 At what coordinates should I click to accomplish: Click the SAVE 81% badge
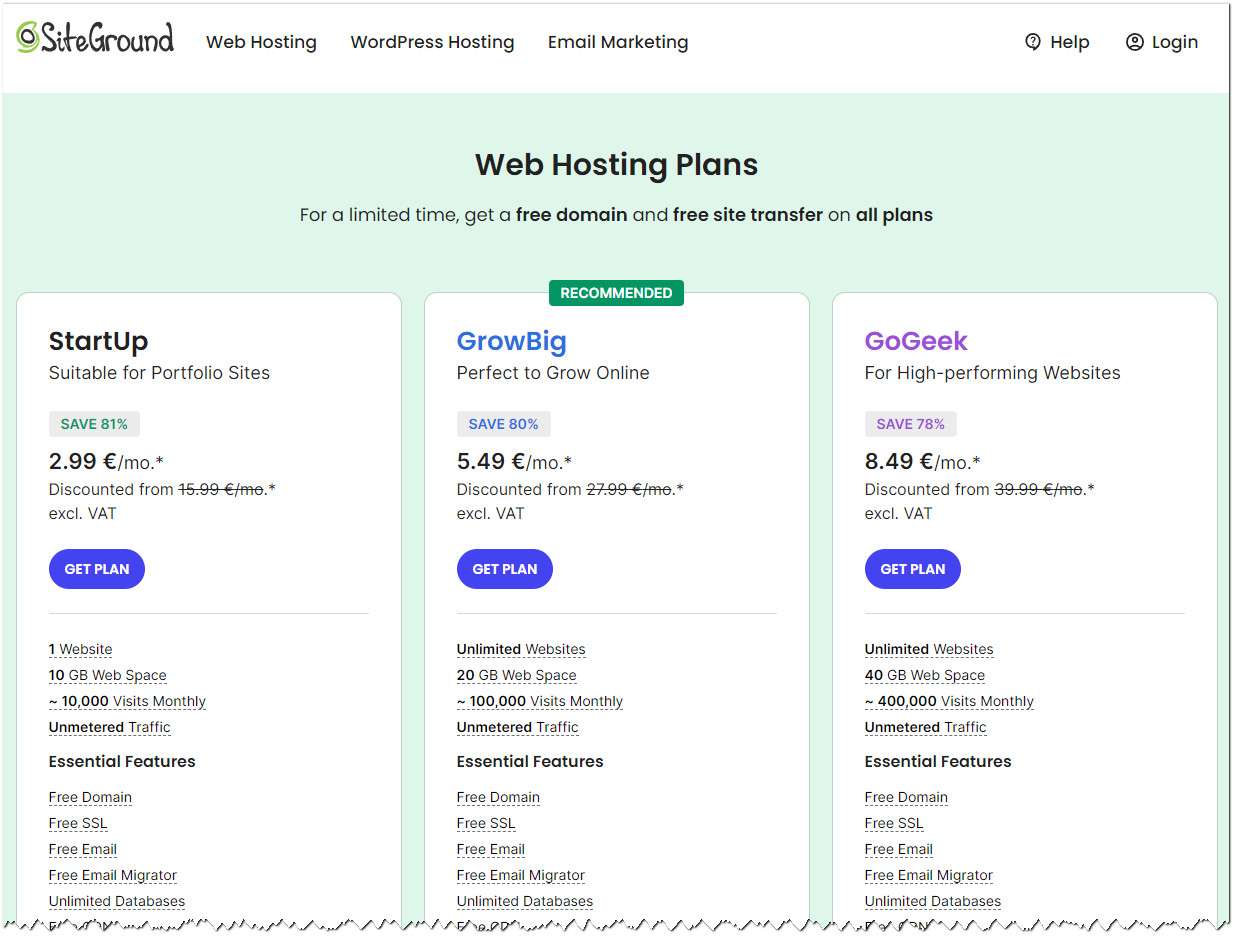(x=94, y=424)
